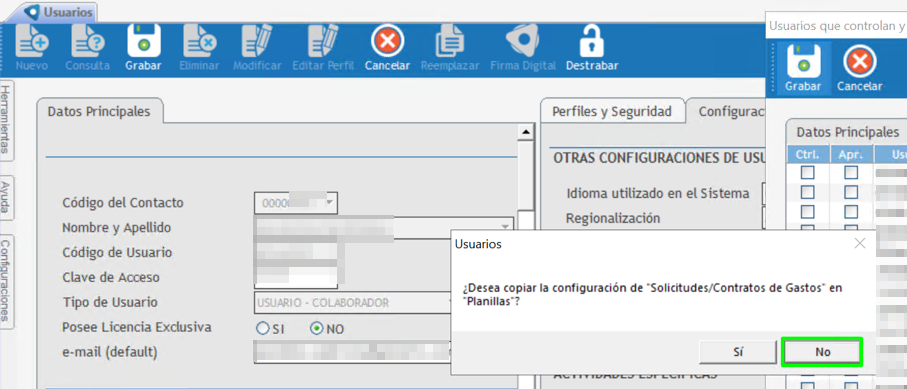Click the Regionalización label
907x389 pixels.
click(x=613, y=218)
